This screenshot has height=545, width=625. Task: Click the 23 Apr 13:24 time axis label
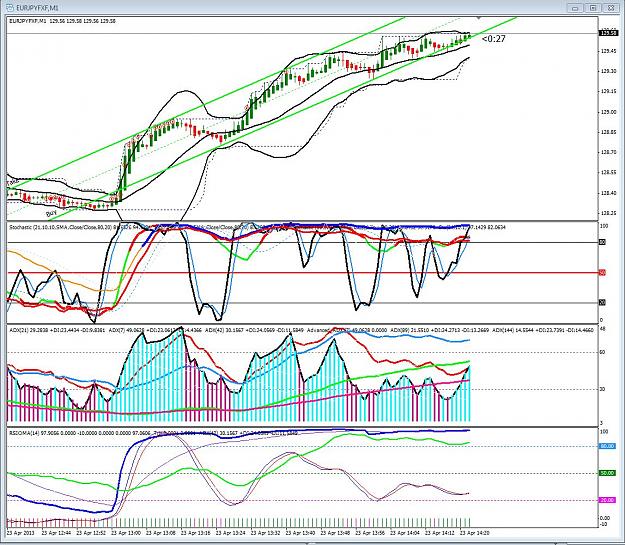(231, 533)
